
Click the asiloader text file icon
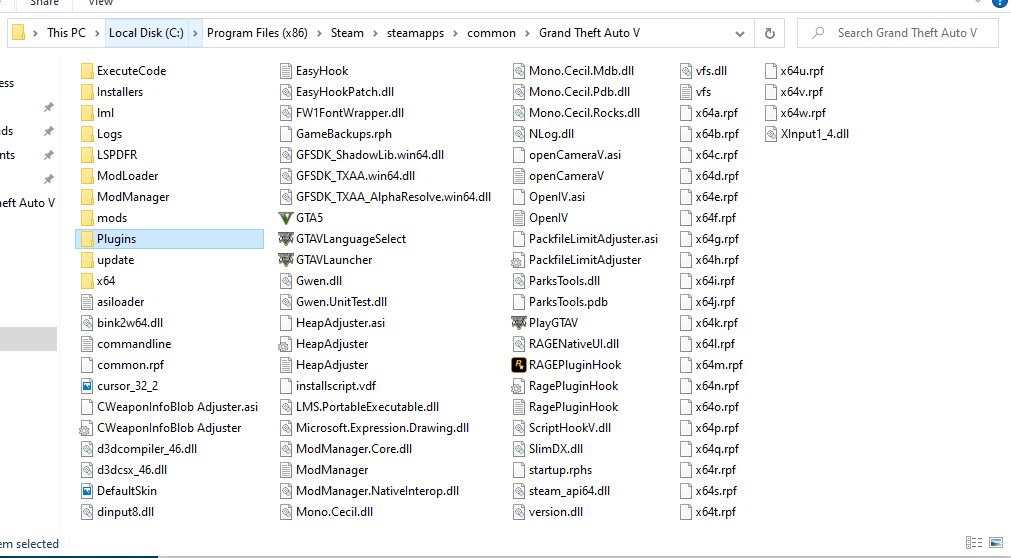pos(87,302)
